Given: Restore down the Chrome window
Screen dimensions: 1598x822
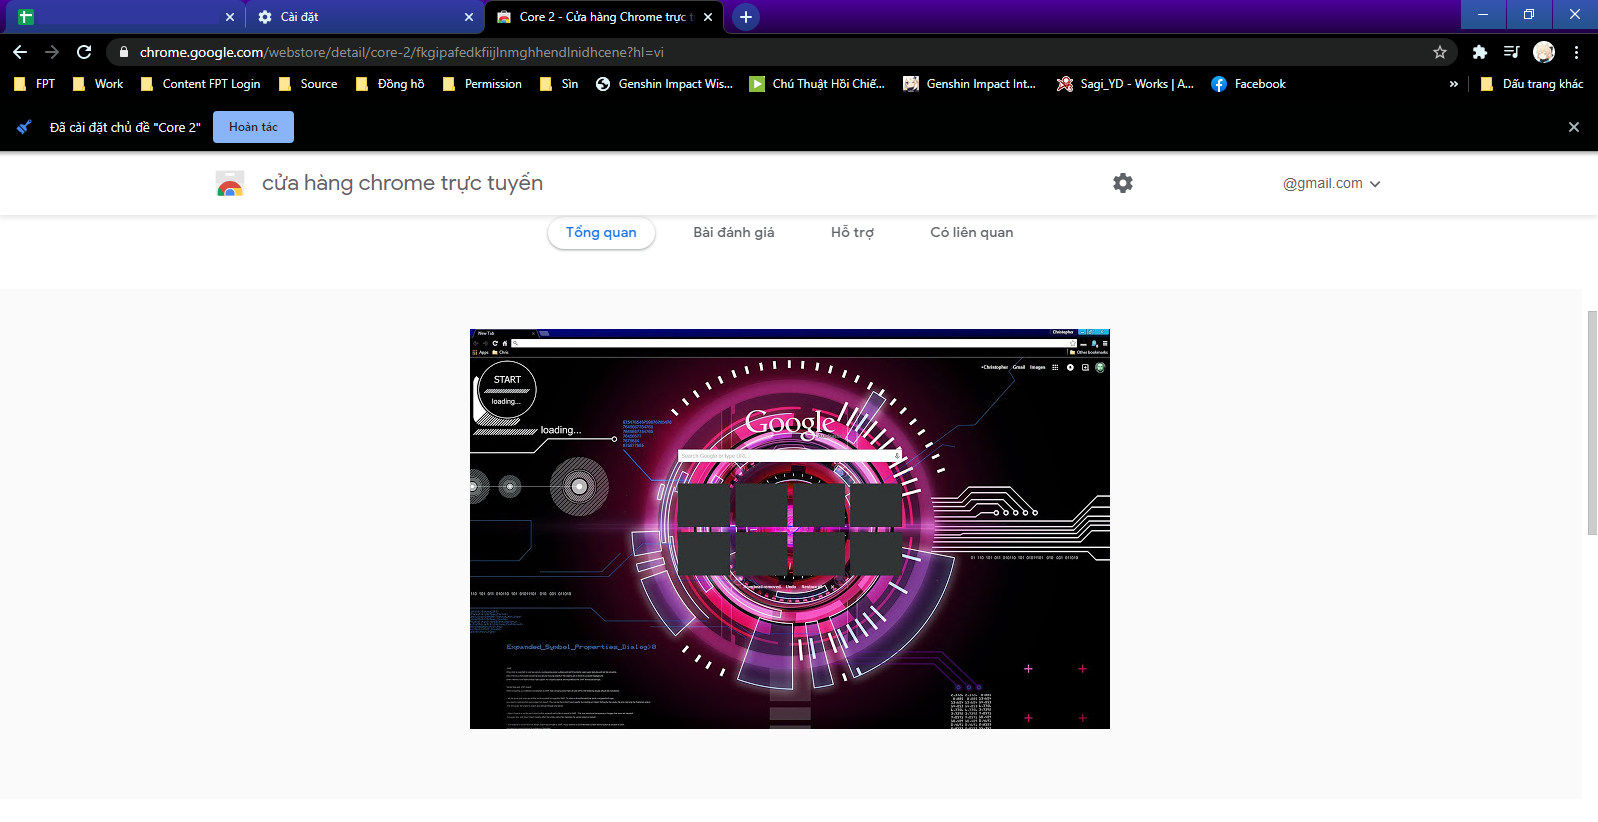Looking at the screenshot, I should (1529, 14).
